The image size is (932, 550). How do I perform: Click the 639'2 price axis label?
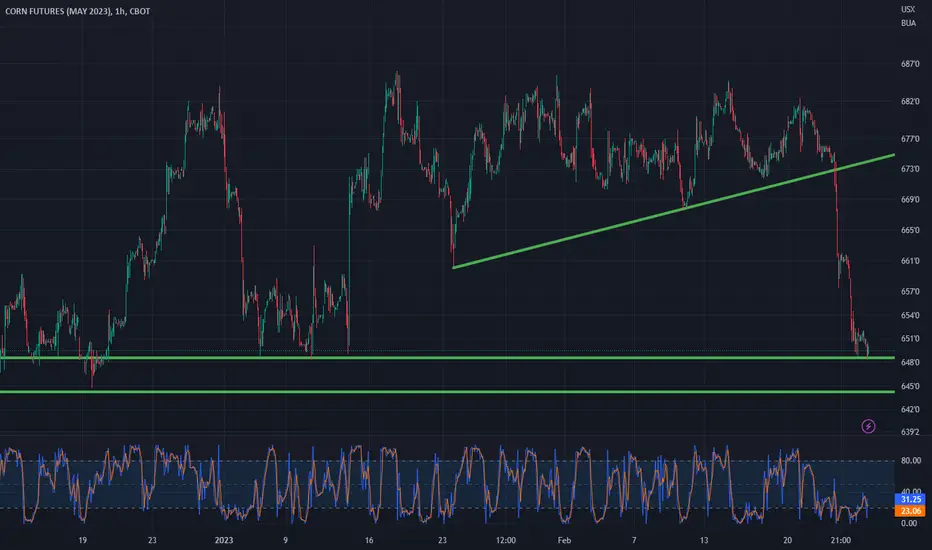(x=910, y=432)
